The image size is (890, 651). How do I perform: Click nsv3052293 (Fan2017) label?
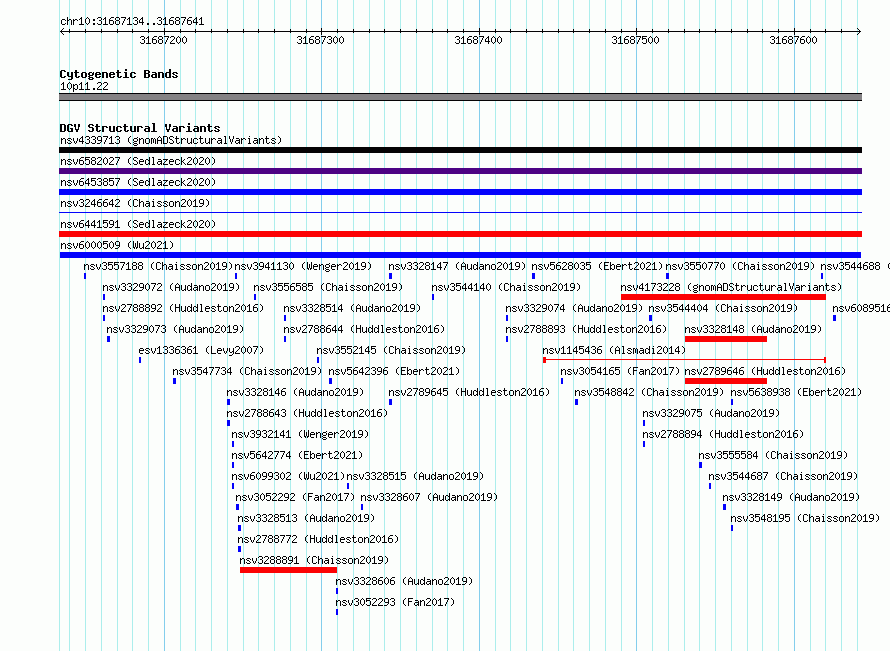[x=395, y=602]
